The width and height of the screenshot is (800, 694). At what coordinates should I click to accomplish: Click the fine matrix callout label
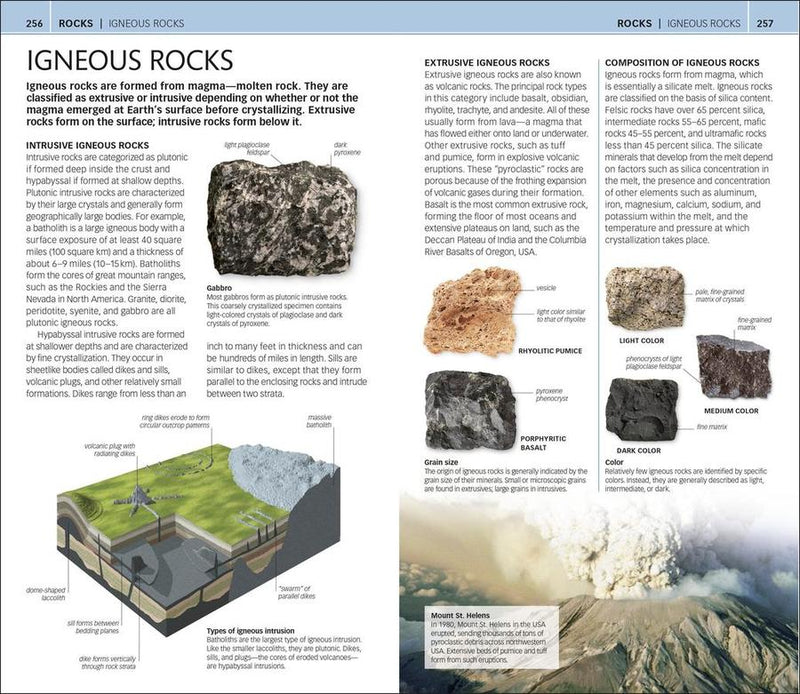coord(712,426)
